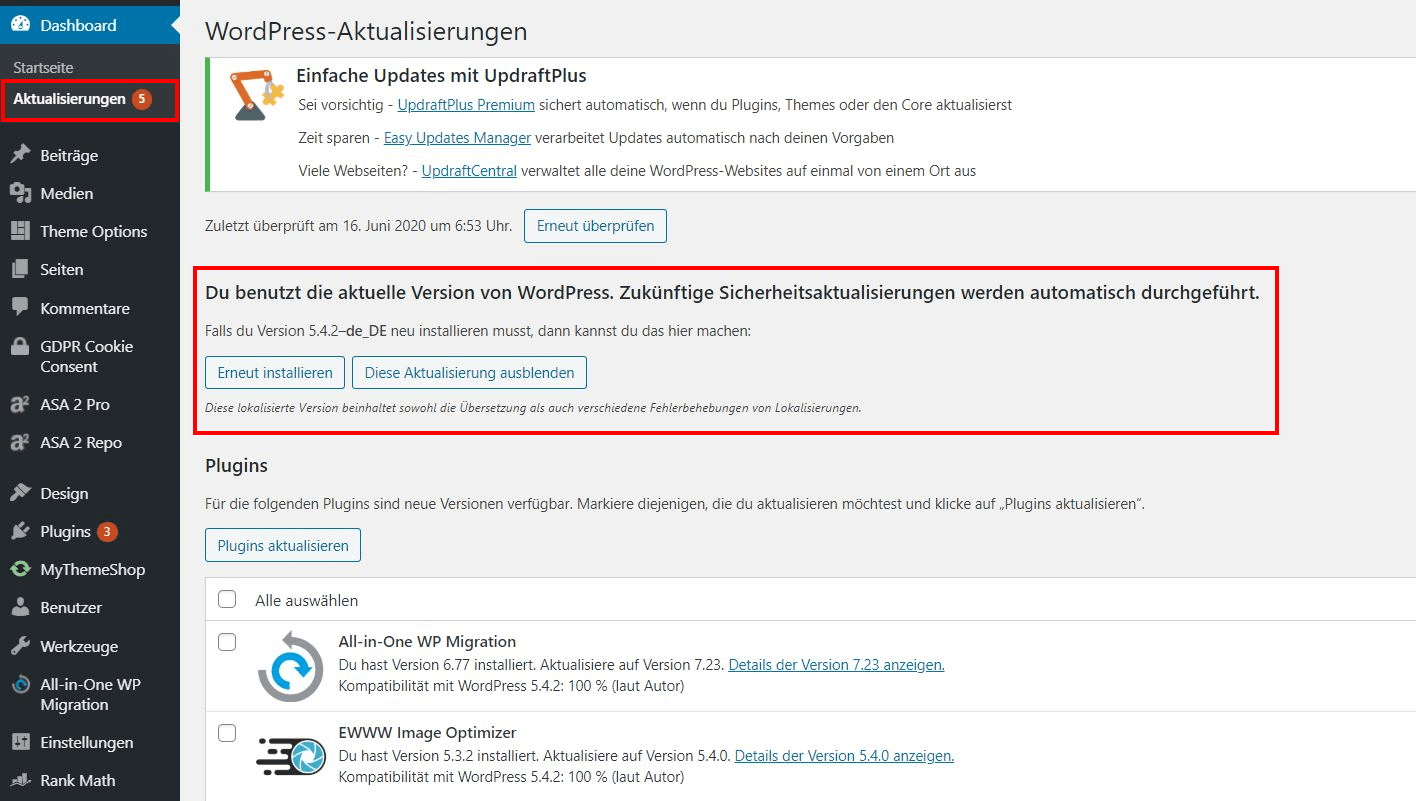Click the ASA 2 Repo icon
The image size is (1416, 801).
(x=20, y=442)
